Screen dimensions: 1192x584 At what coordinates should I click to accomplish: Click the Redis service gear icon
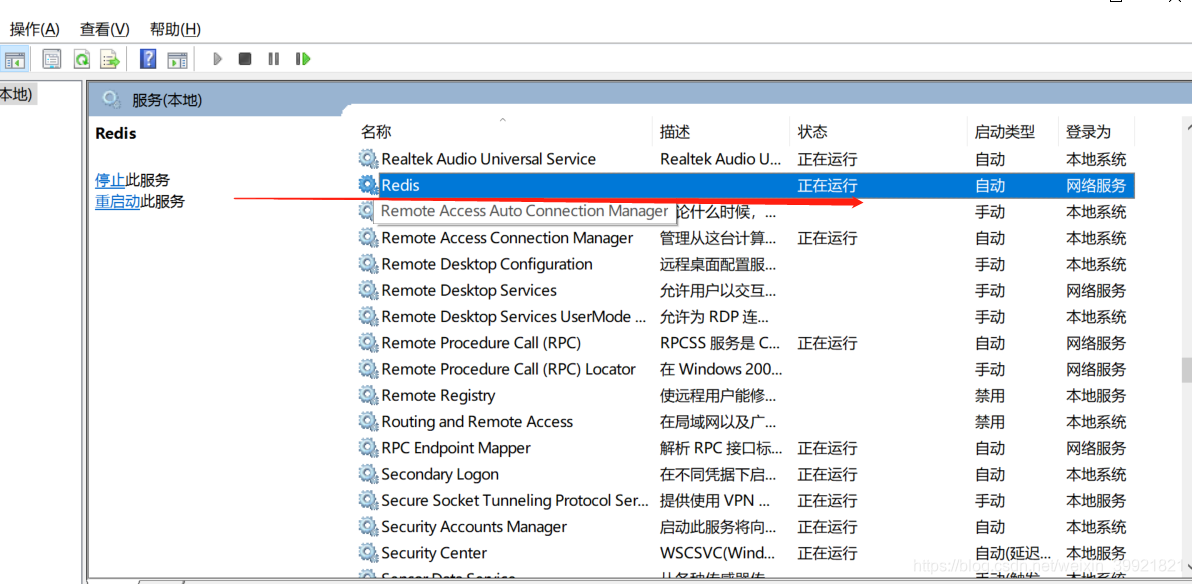368,185
